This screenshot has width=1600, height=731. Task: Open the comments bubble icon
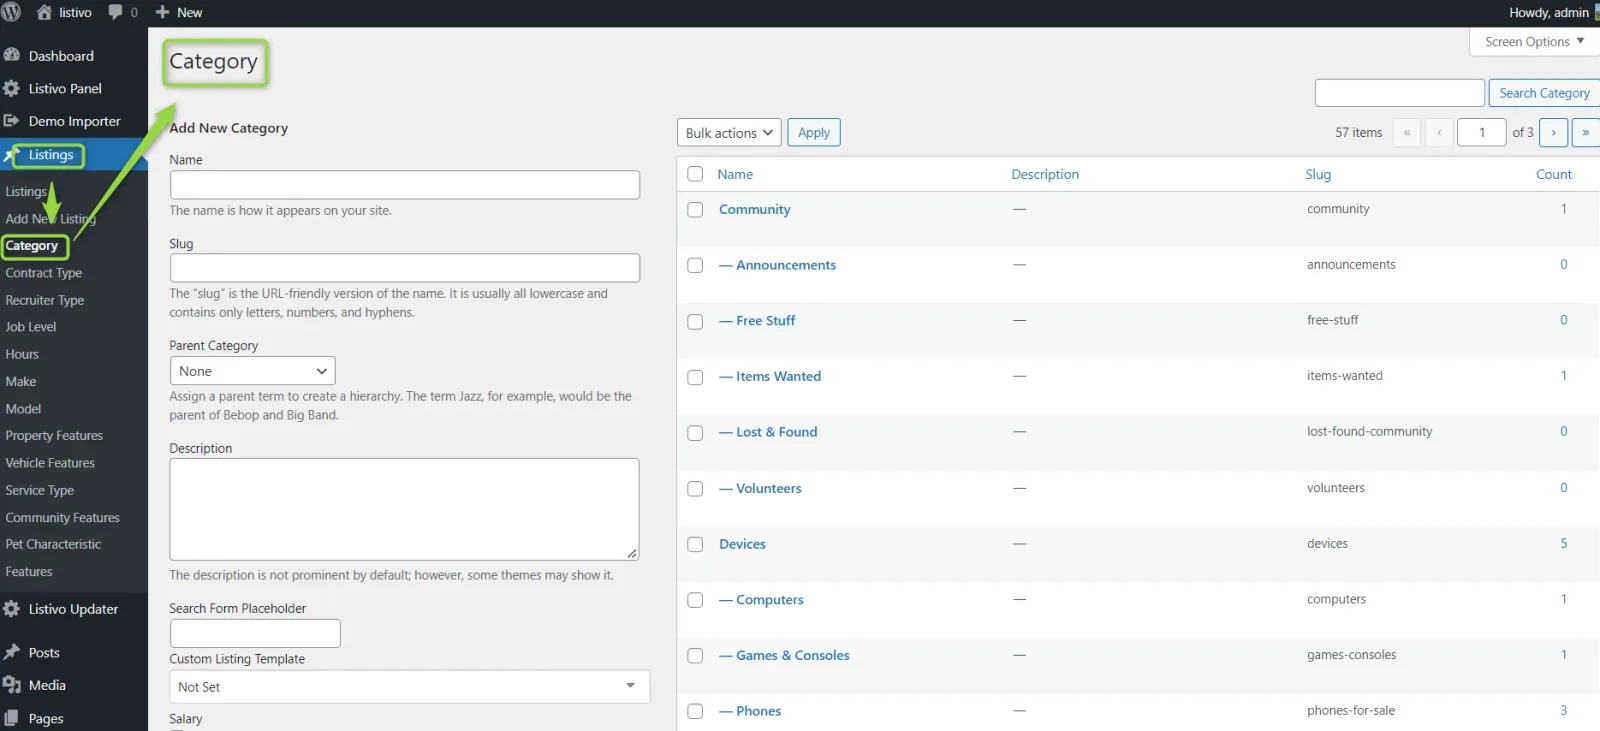[116, 12]
